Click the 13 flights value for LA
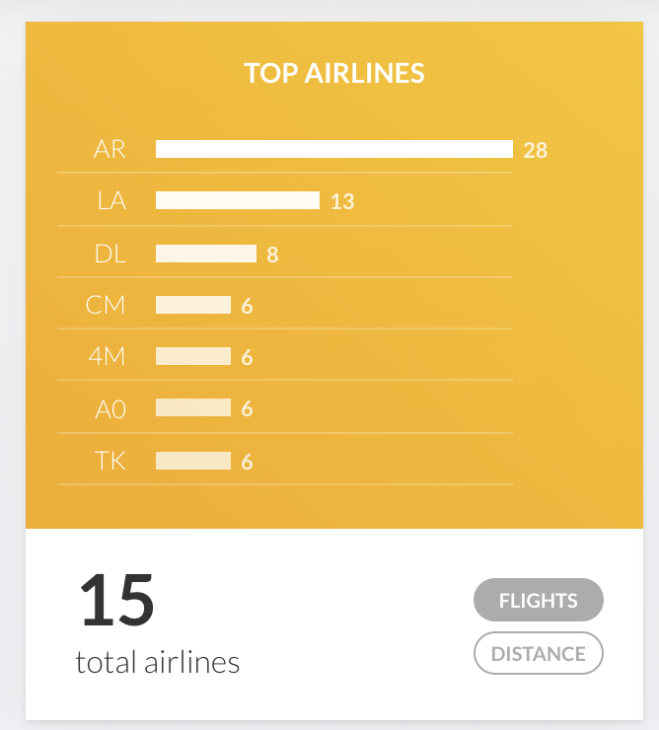This screenshot has height=730, width=659. [342, 202]
